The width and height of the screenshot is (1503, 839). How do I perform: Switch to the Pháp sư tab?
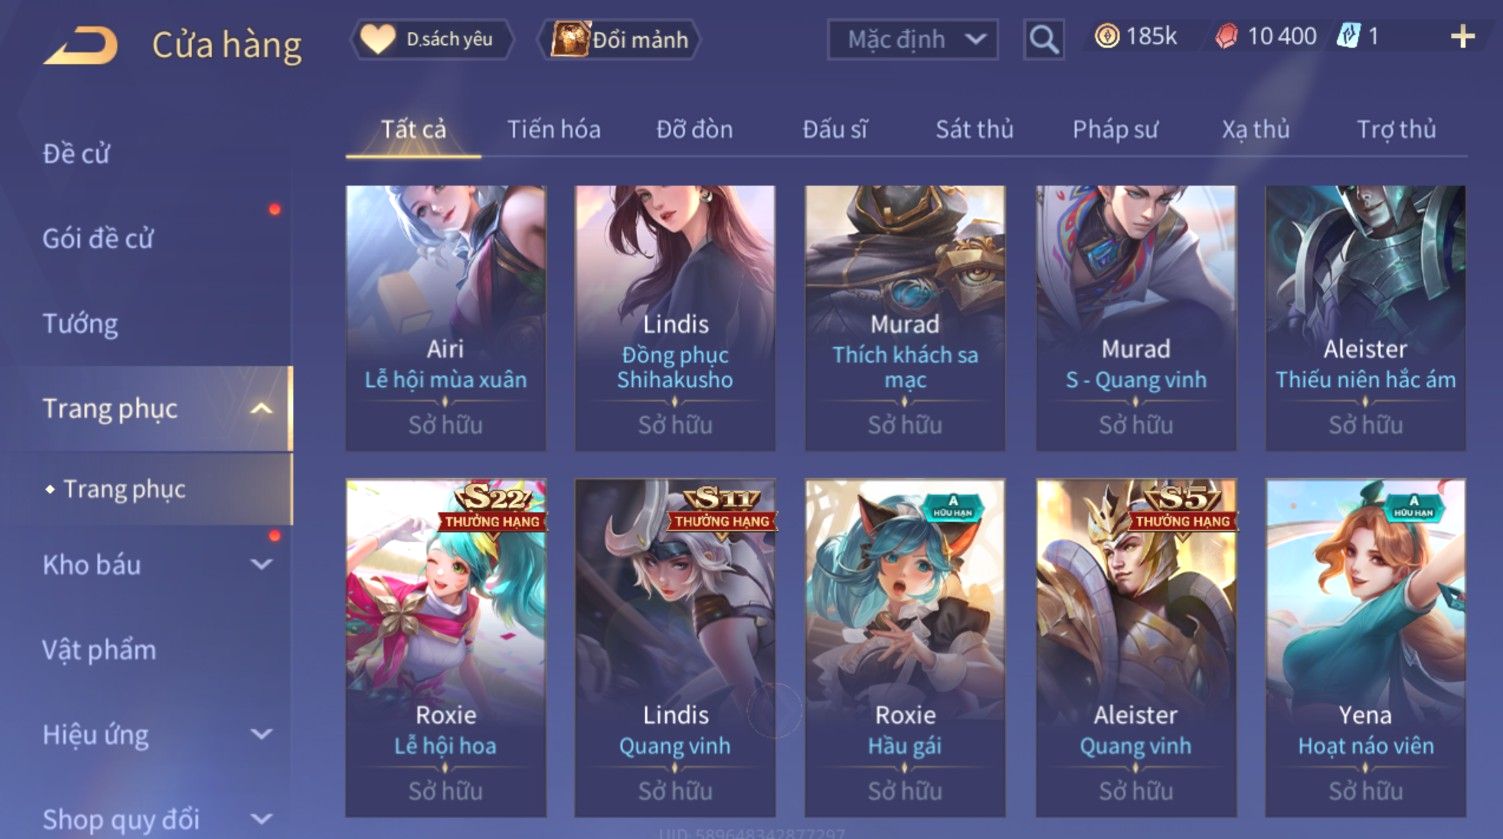tap(1115, 130)
